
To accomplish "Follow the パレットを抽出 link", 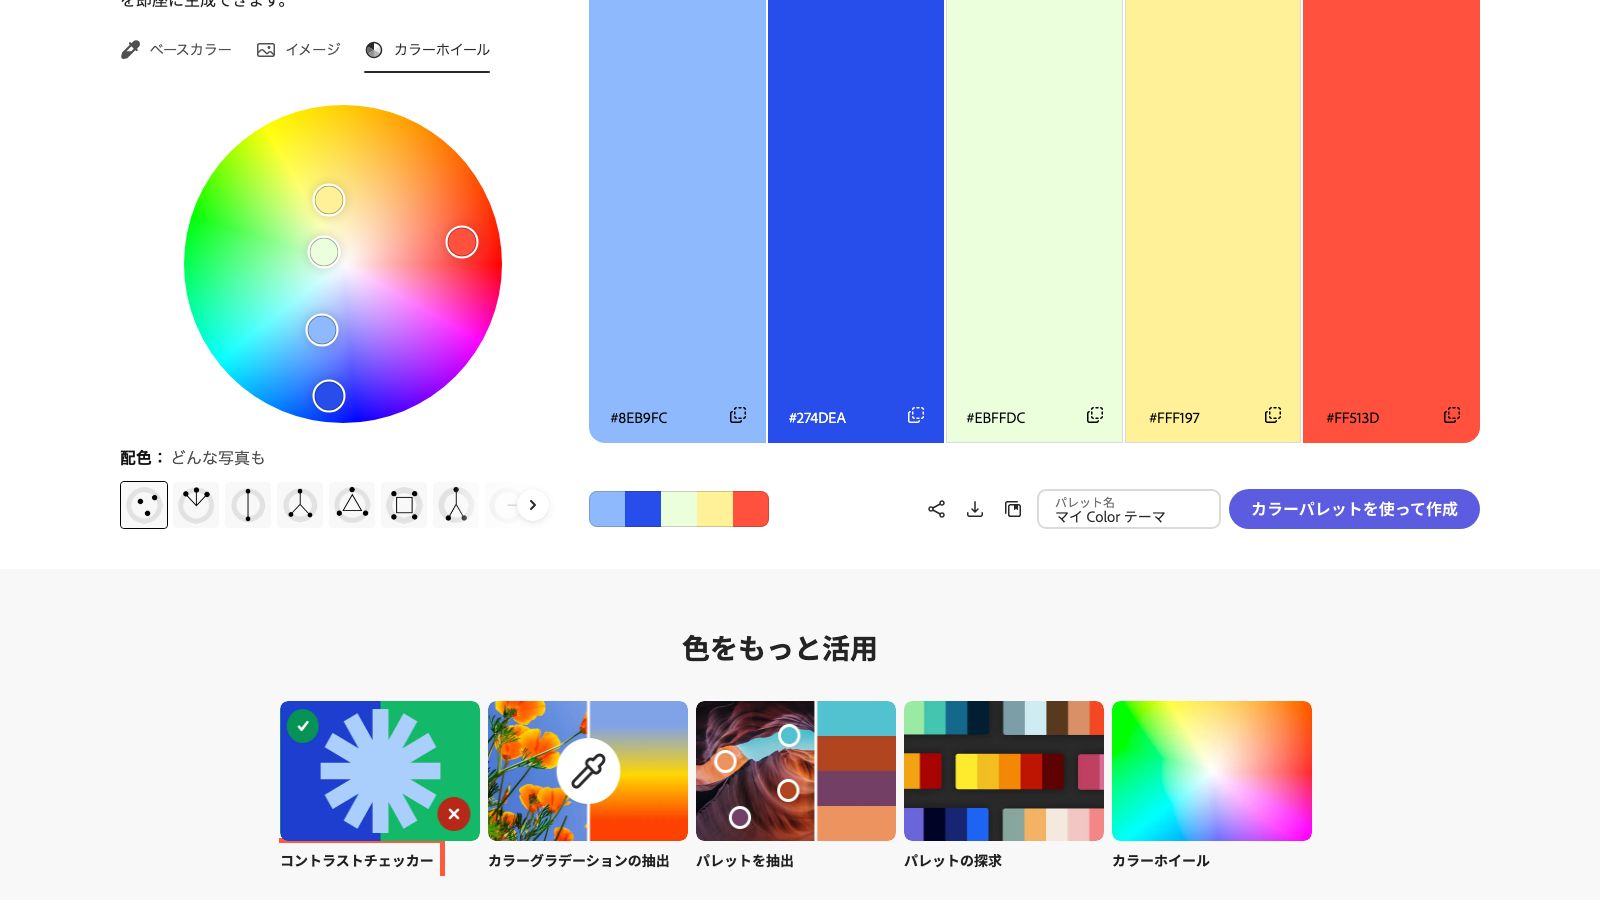I will tap(745, 861).
